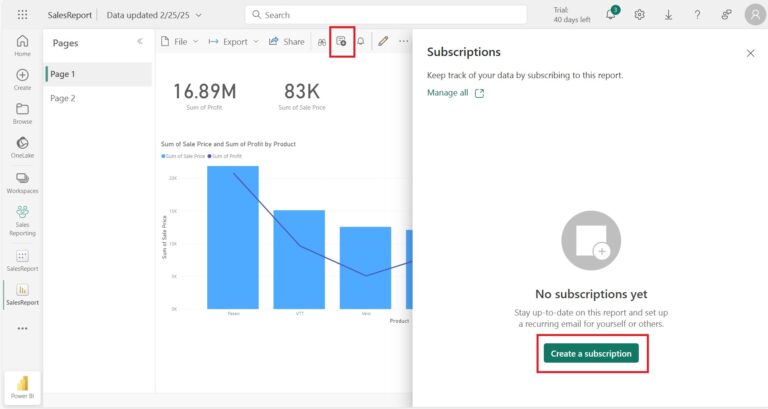Click the tallest blue bar in chart
Screen dimensions: 768x409
[x=233, y=237]
